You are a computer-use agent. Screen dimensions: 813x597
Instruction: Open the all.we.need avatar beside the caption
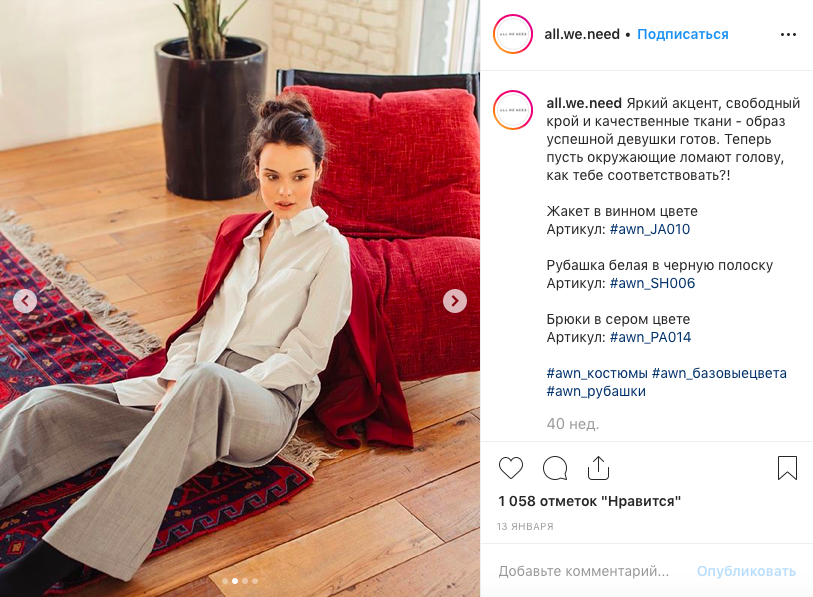tap(513, 110)
